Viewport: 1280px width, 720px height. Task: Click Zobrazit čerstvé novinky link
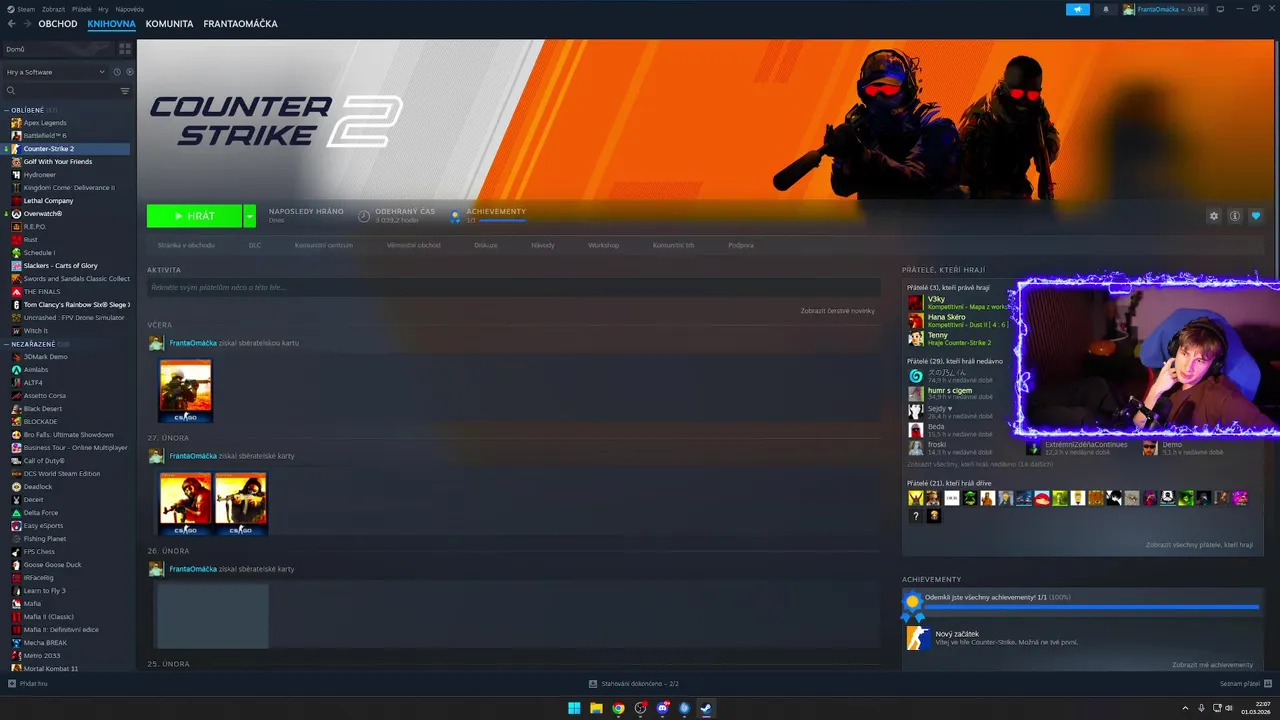click(837, 311)
